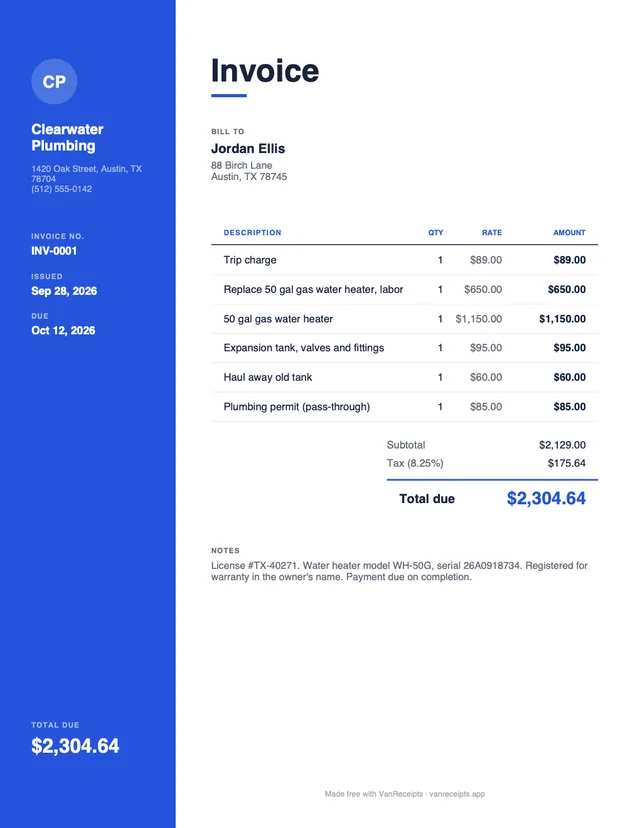Click the sidebar total $2,304.64
This screenshot has height=828, width=640.
point(75,746)
